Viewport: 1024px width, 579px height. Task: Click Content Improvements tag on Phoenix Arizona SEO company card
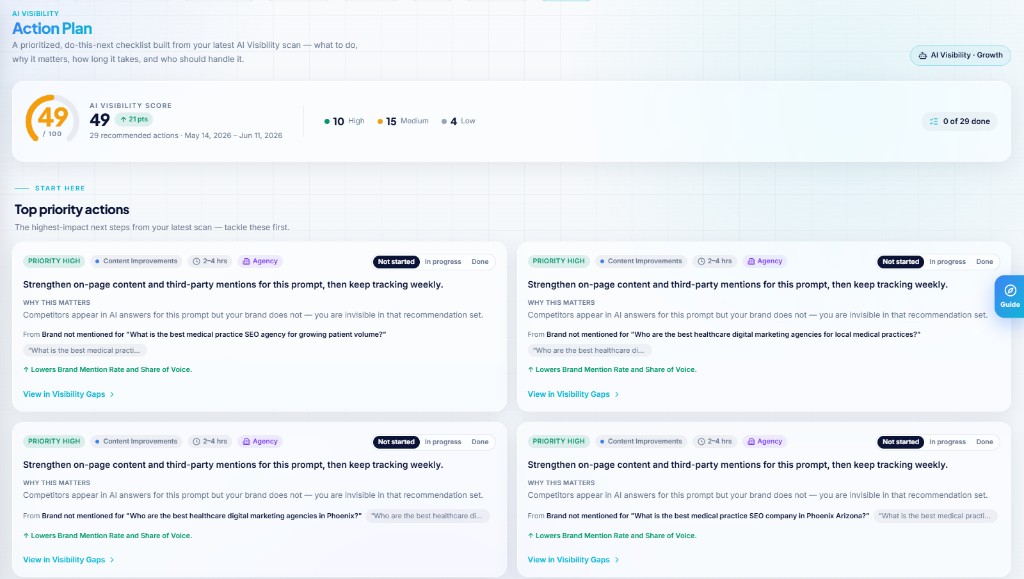641,441
